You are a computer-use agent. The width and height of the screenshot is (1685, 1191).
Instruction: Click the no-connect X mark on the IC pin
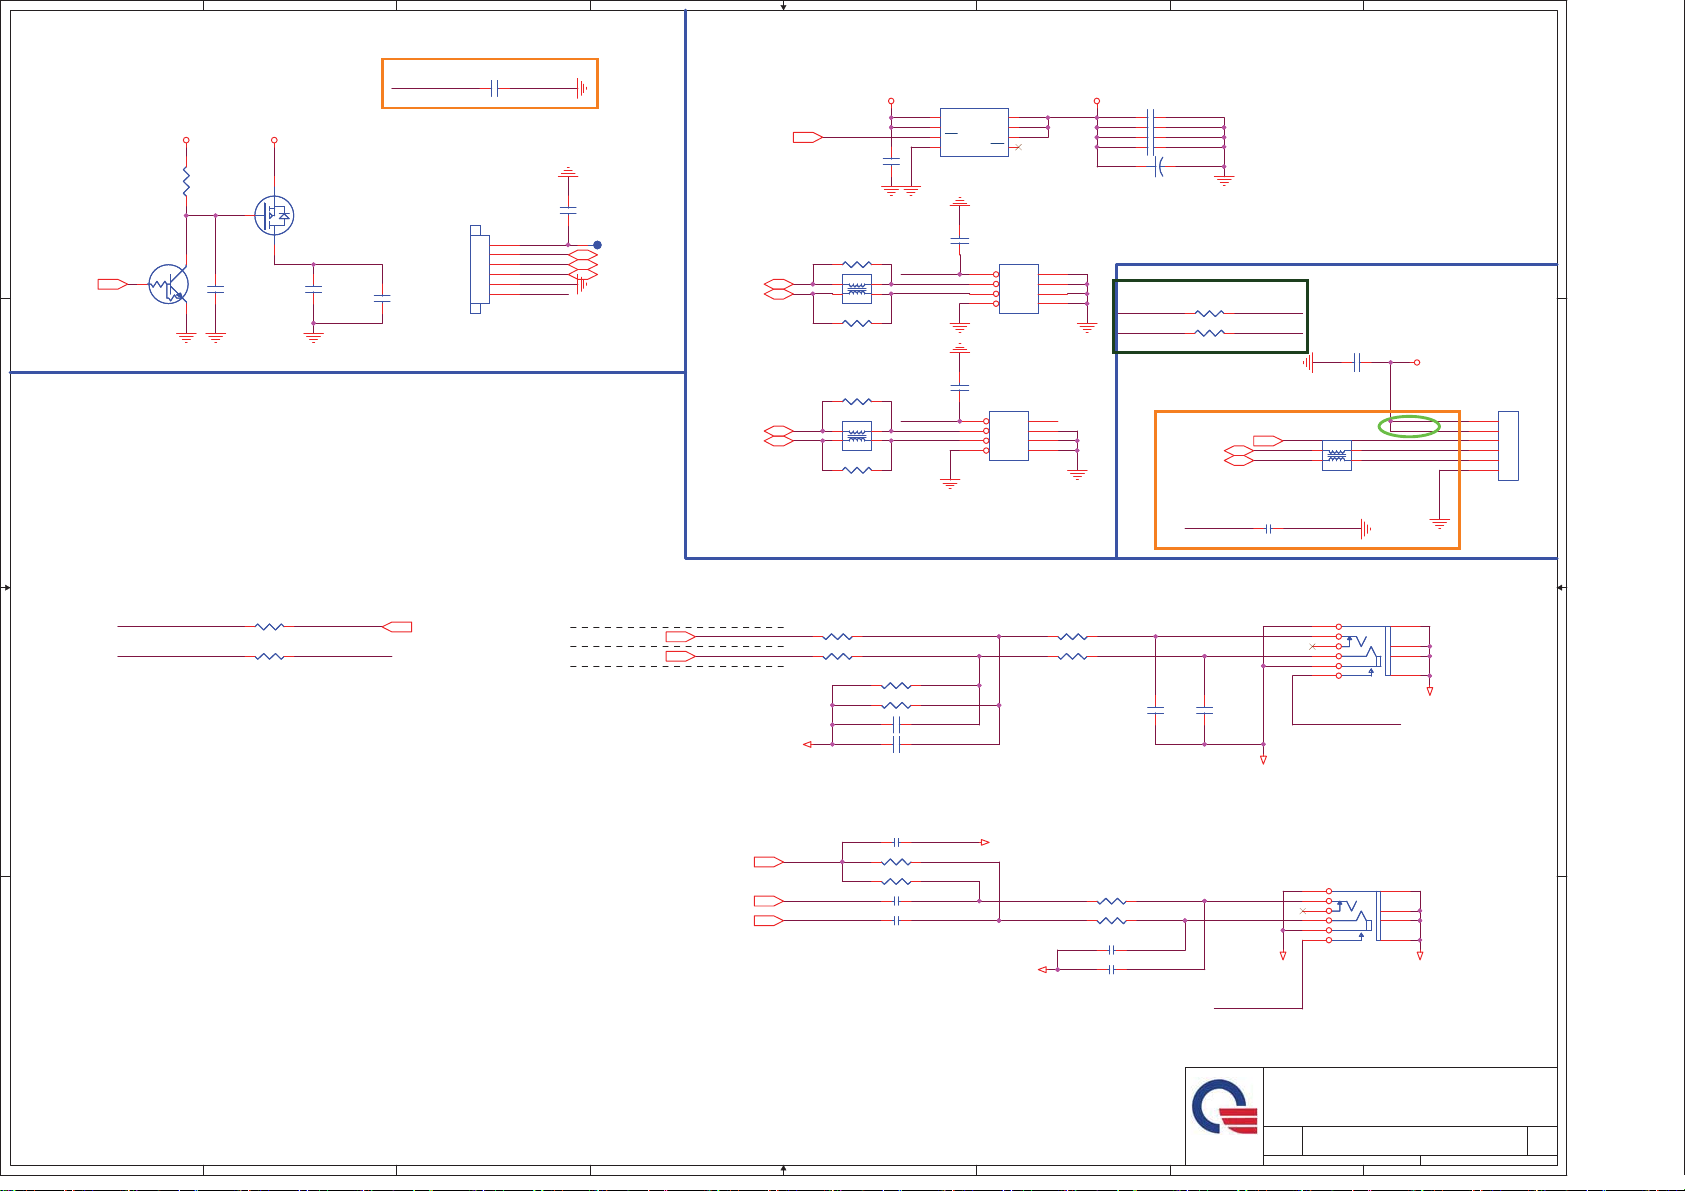[x=1018, y=148]
